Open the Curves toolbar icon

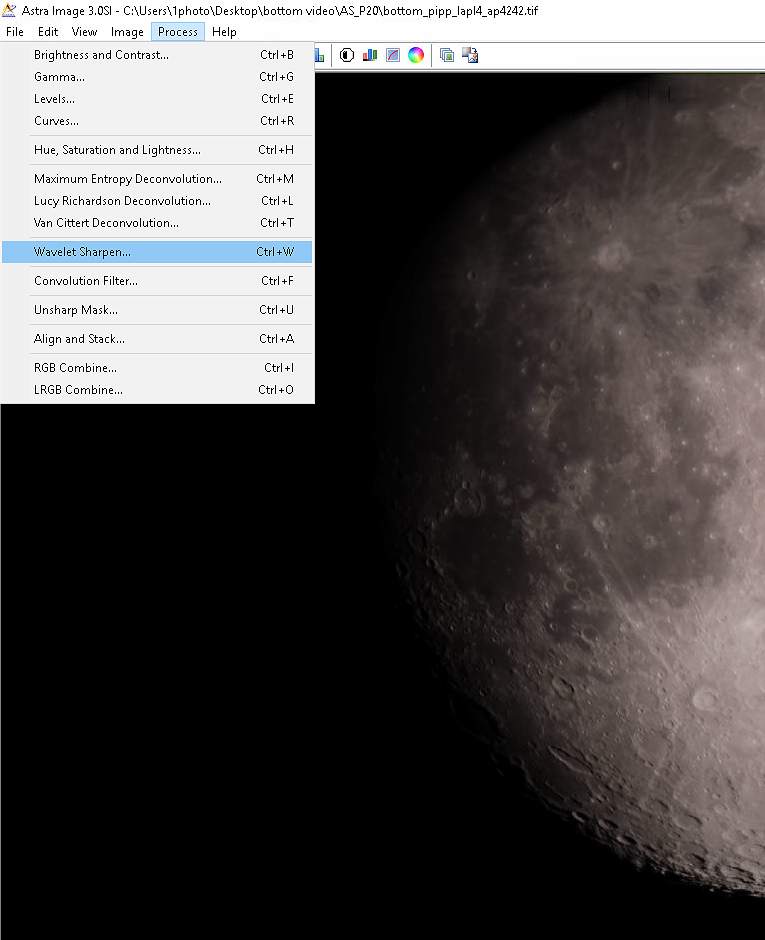[x=393, y=55]
